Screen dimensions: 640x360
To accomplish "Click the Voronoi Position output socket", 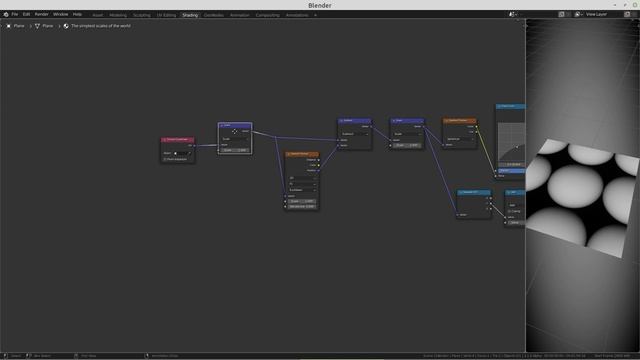I will coord(319,170).
